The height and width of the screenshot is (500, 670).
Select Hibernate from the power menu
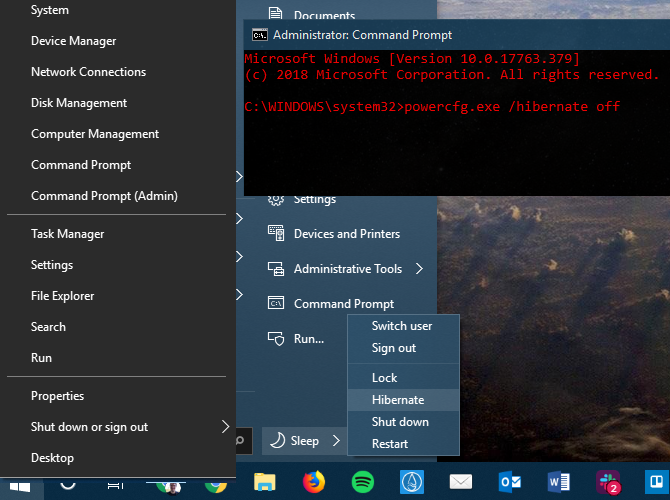pyautogui.click(x=398, y=399)
